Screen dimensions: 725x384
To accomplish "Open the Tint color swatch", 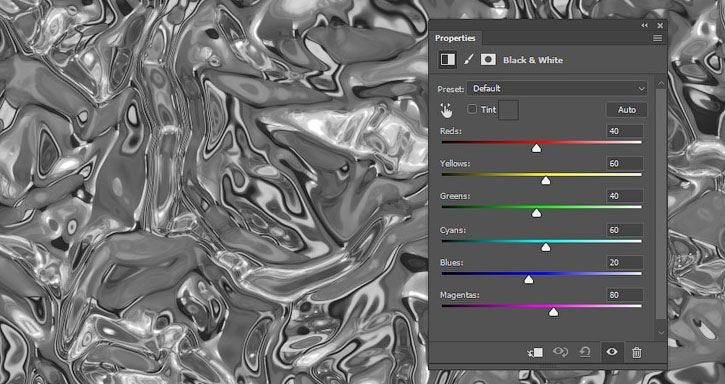I will pyautogui.click(x=508, y=110).
